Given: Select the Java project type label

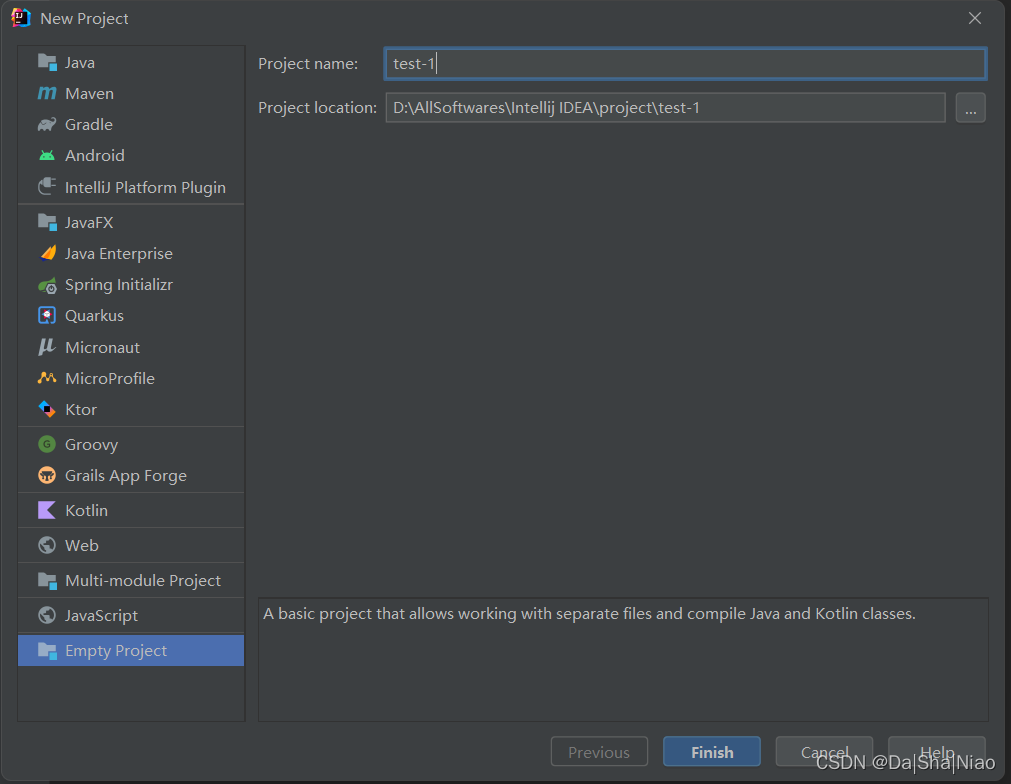Looking at the screenshot, I should (x=80, y=63).
